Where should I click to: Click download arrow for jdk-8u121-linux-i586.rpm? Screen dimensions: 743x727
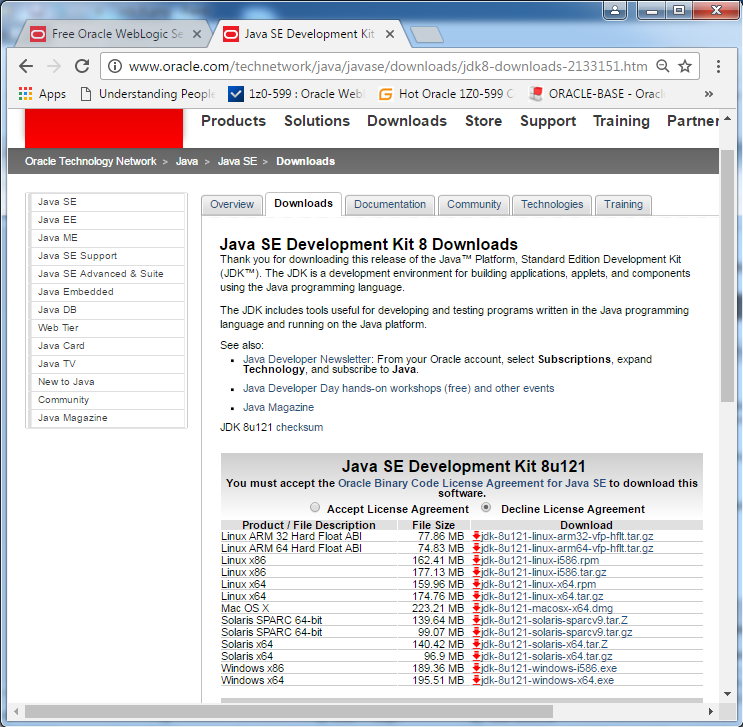click(x=476, y=560)
